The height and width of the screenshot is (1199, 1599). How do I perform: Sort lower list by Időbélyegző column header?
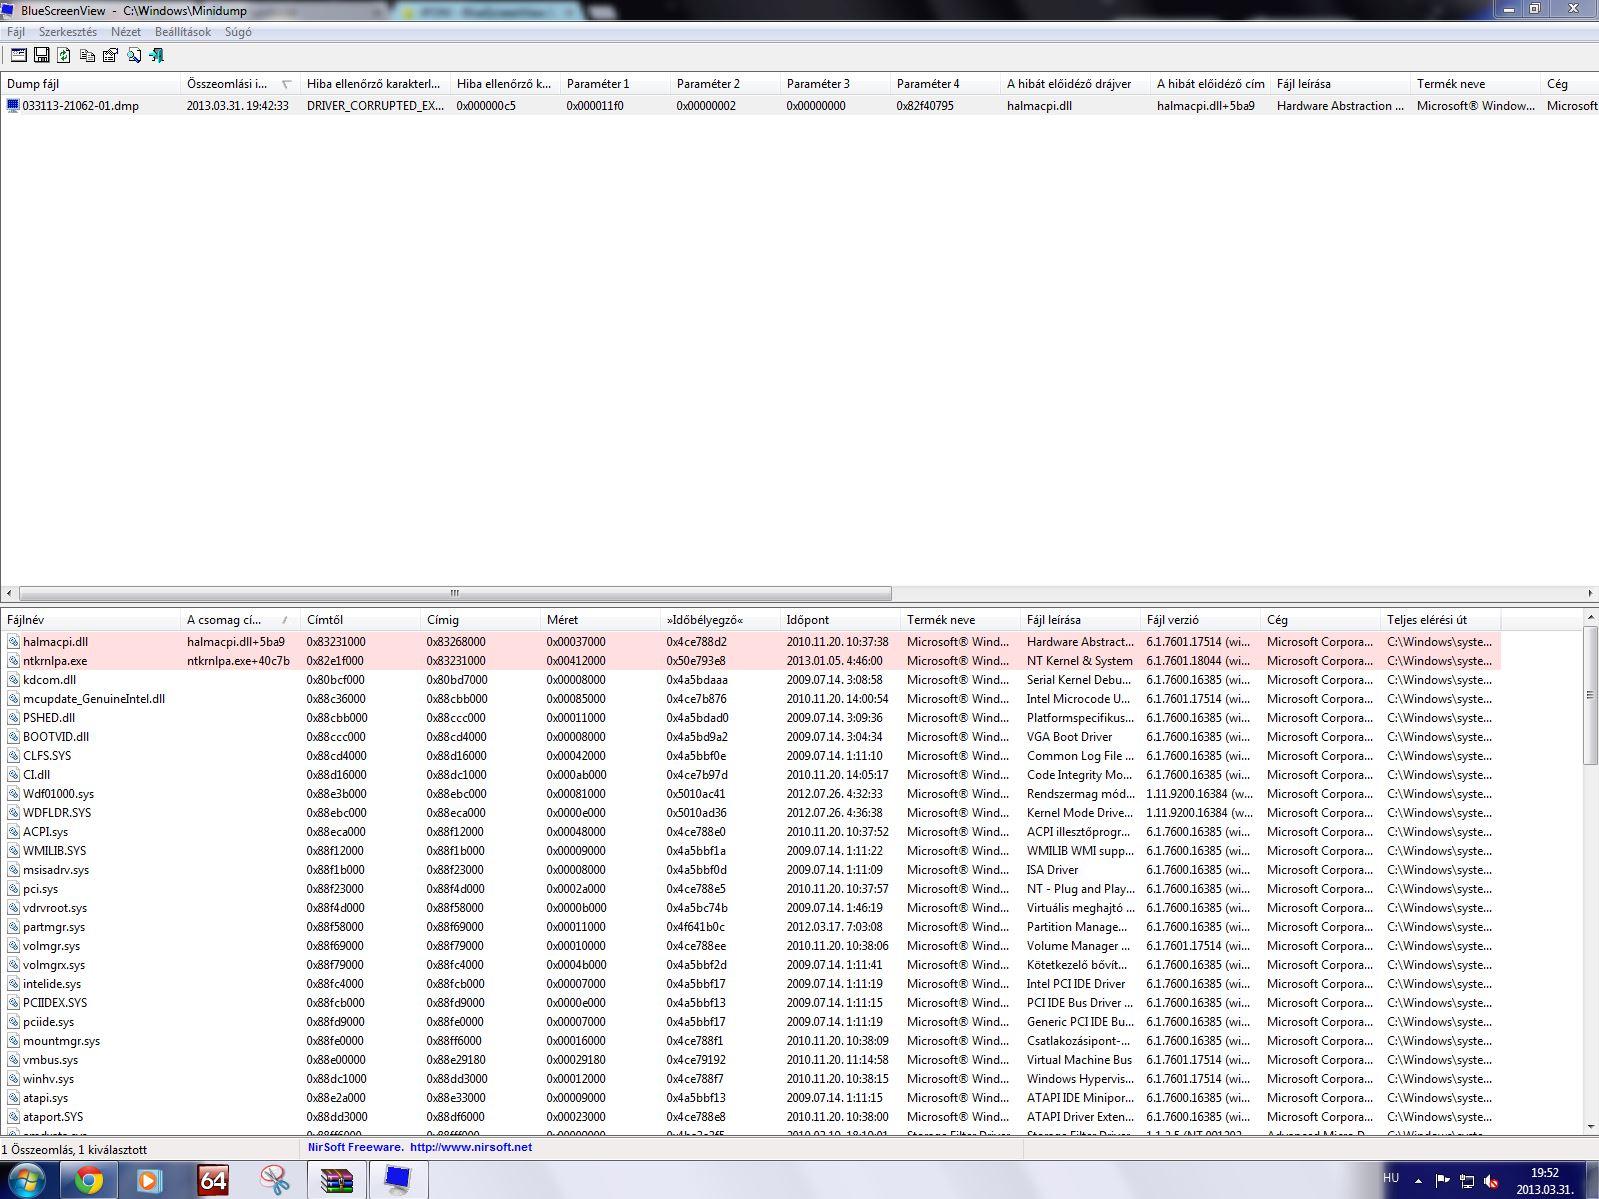point(720,620)
